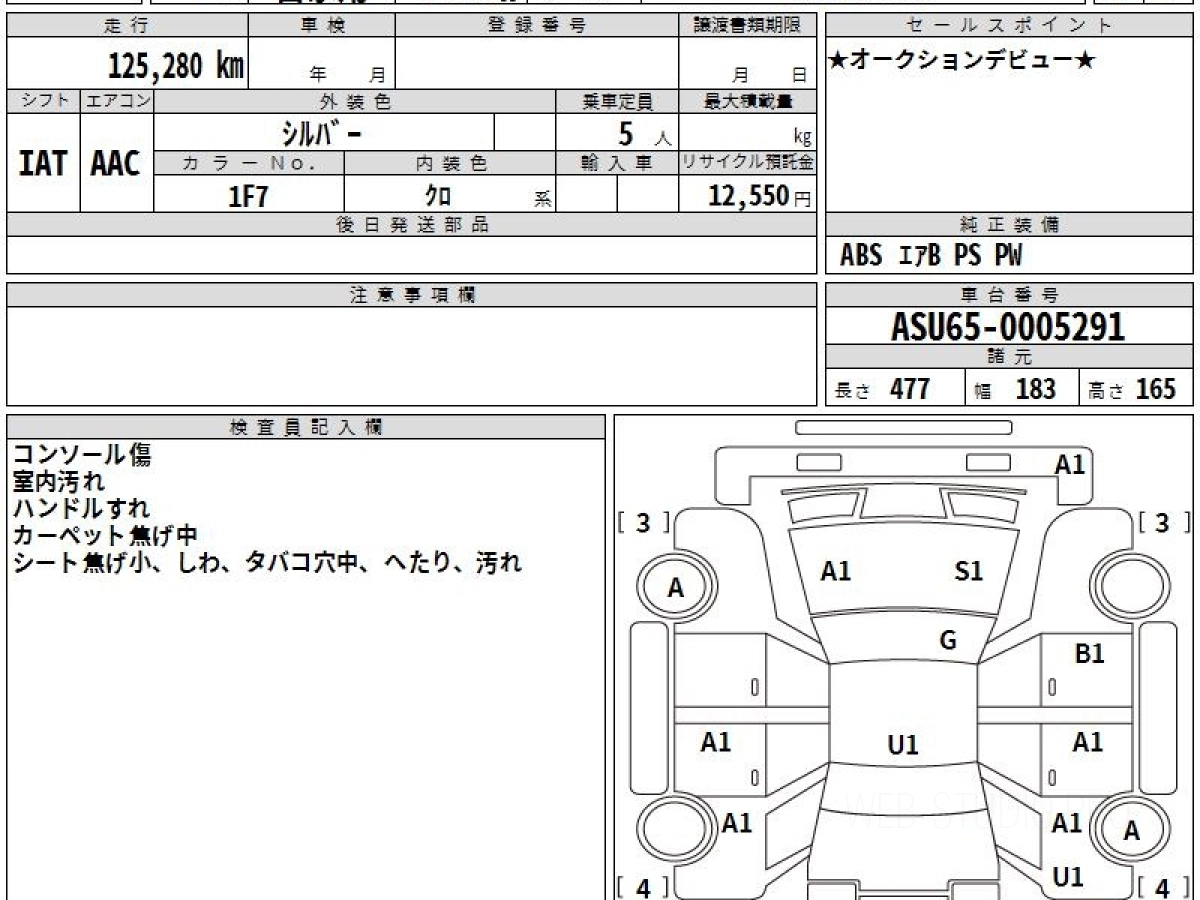Click the ABS エアB PS PW equipment line
The width and height of the screenshot is (1200, 900).
tap(931, 256)
